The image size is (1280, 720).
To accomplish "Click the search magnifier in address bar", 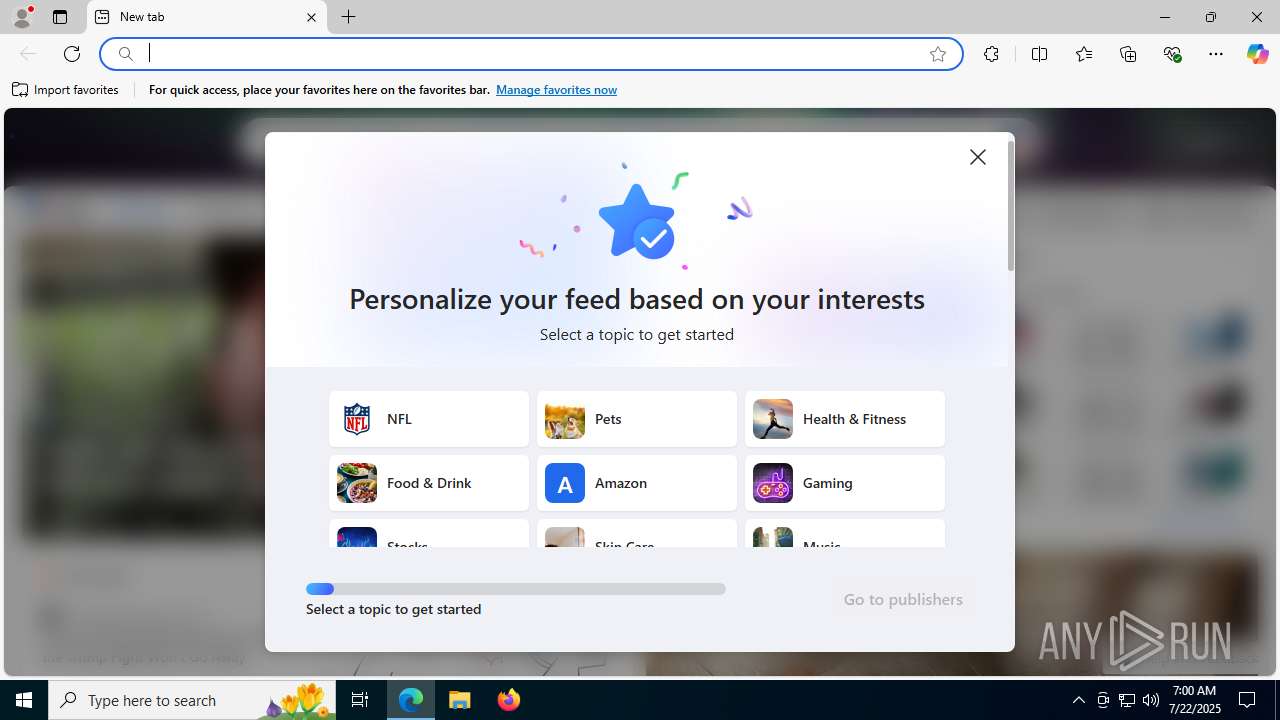I will click(x=126, y=54).
